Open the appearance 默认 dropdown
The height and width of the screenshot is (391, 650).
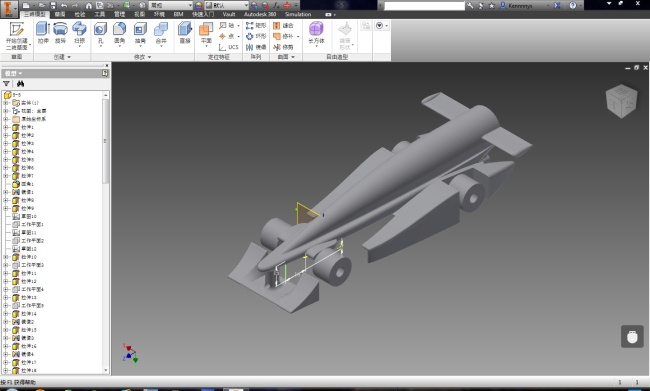[227, 5]
